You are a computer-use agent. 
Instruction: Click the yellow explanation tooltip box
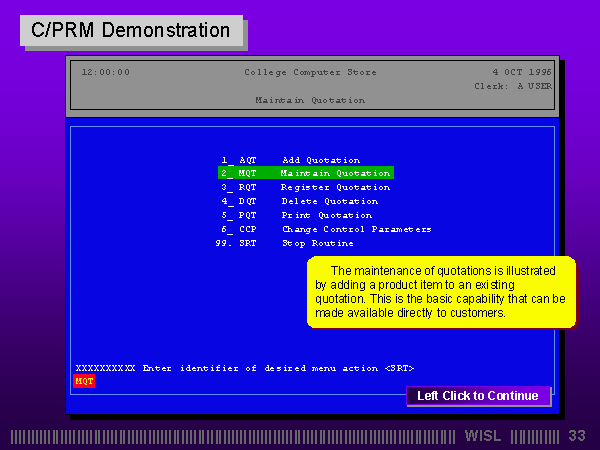pyautogui.click(x=441, y=291)
